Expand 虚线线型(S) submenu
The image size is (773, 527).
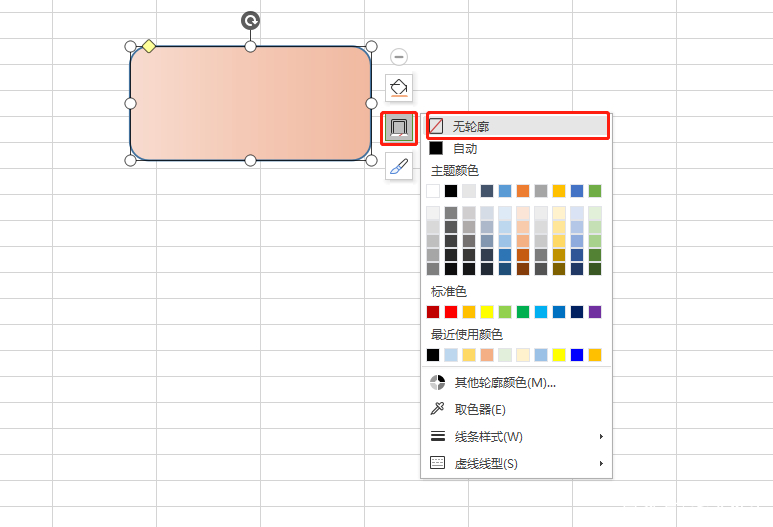click(518, 463)
